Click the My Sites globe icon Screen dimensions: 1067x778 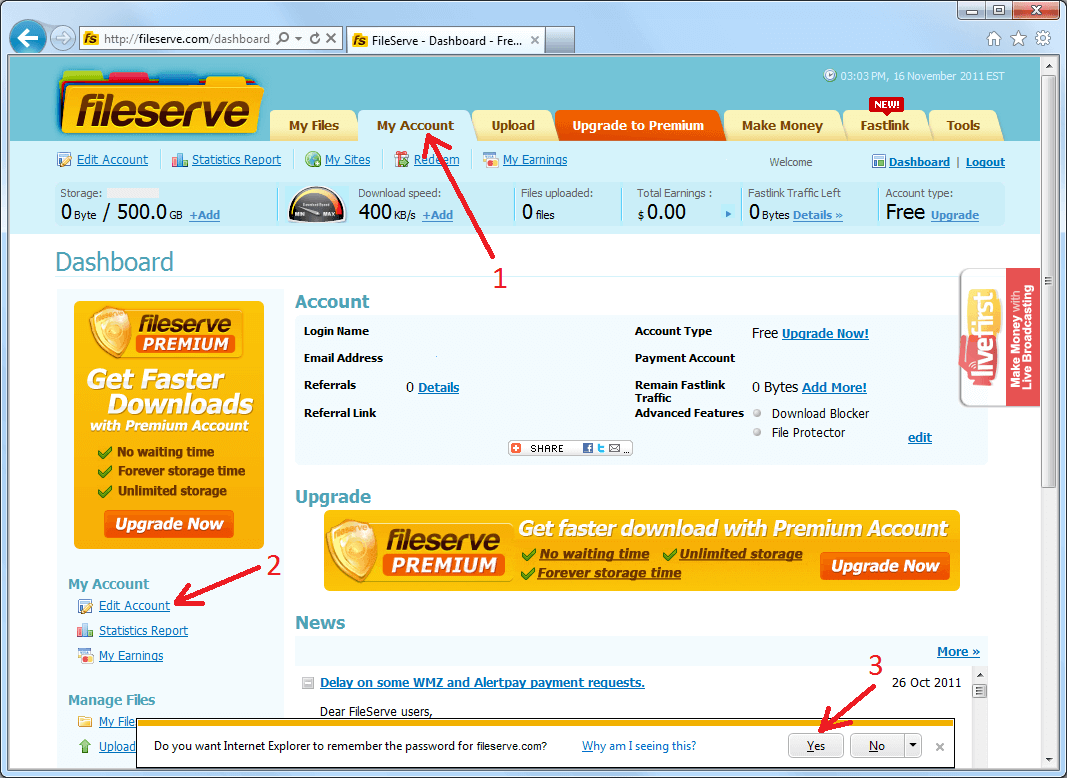tap(313, 160)
